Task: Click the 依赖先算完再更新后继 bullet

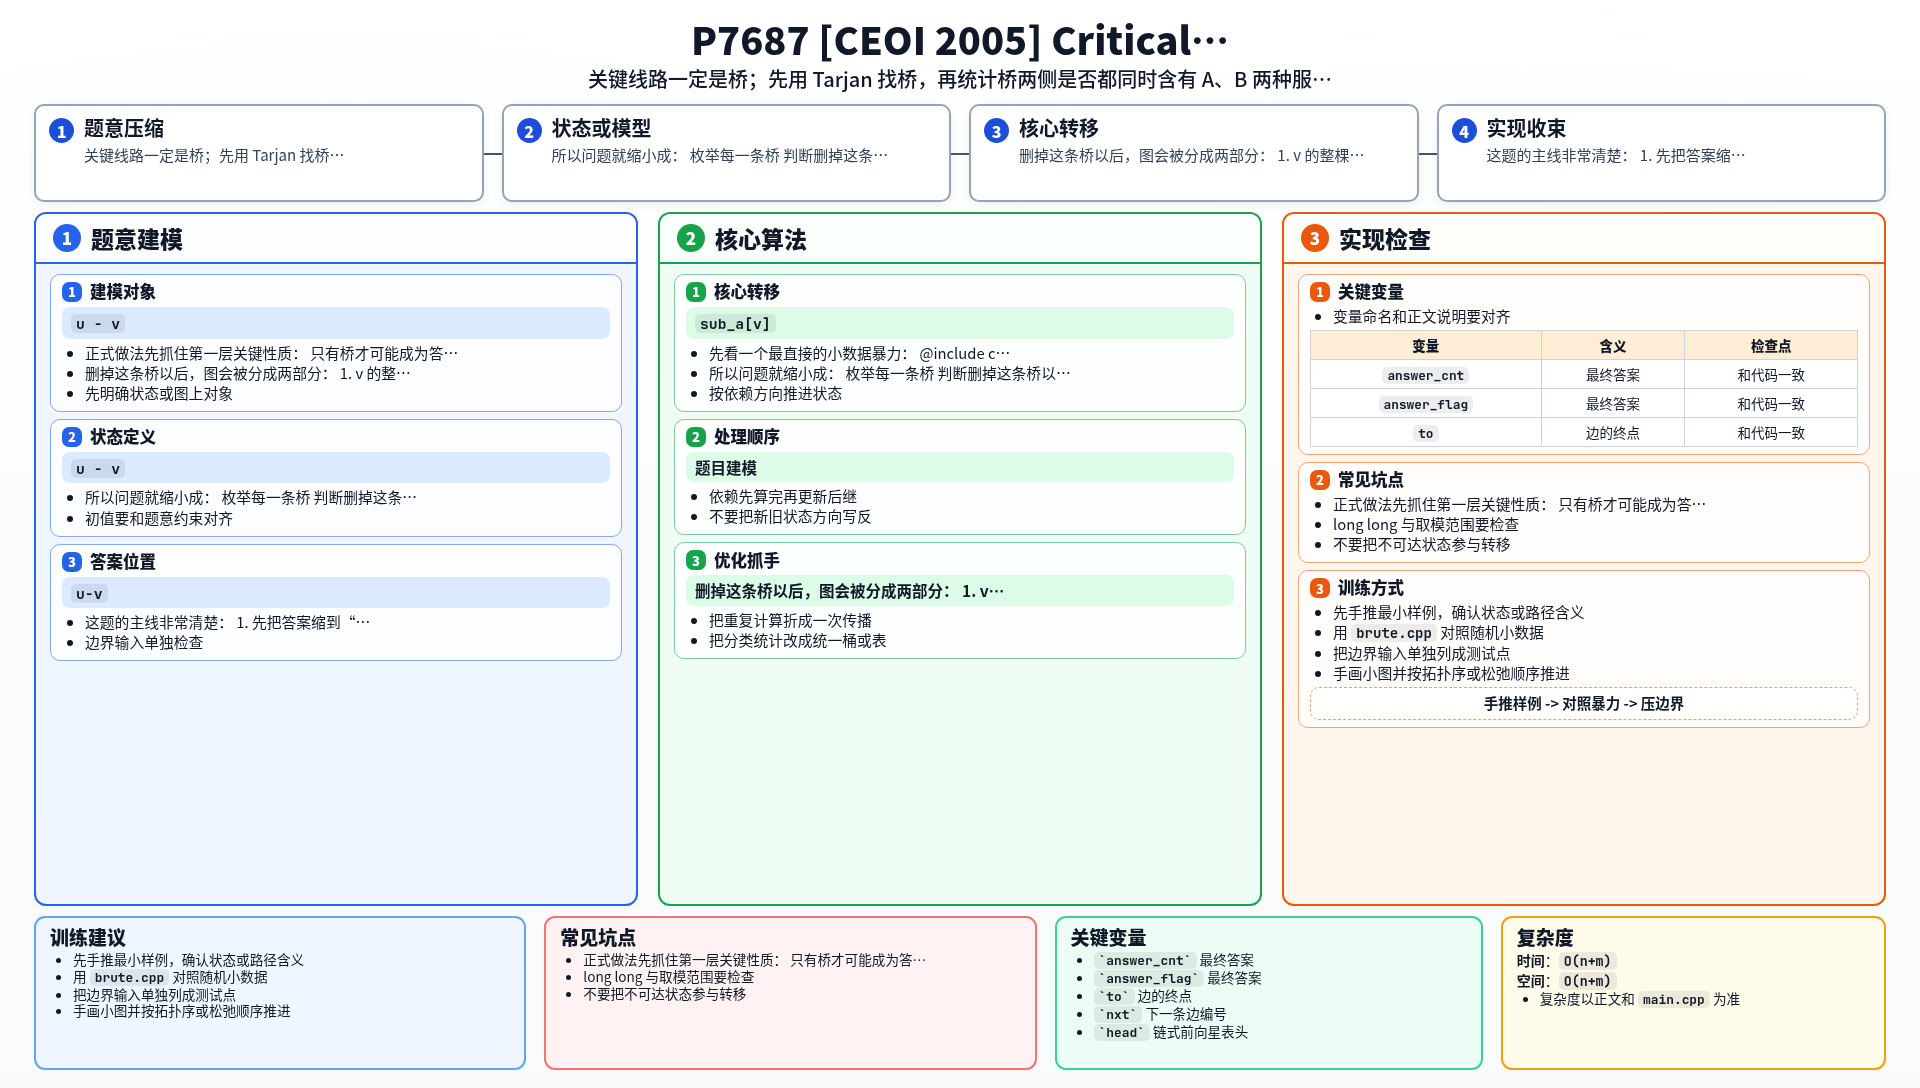Action: (783, 497)
